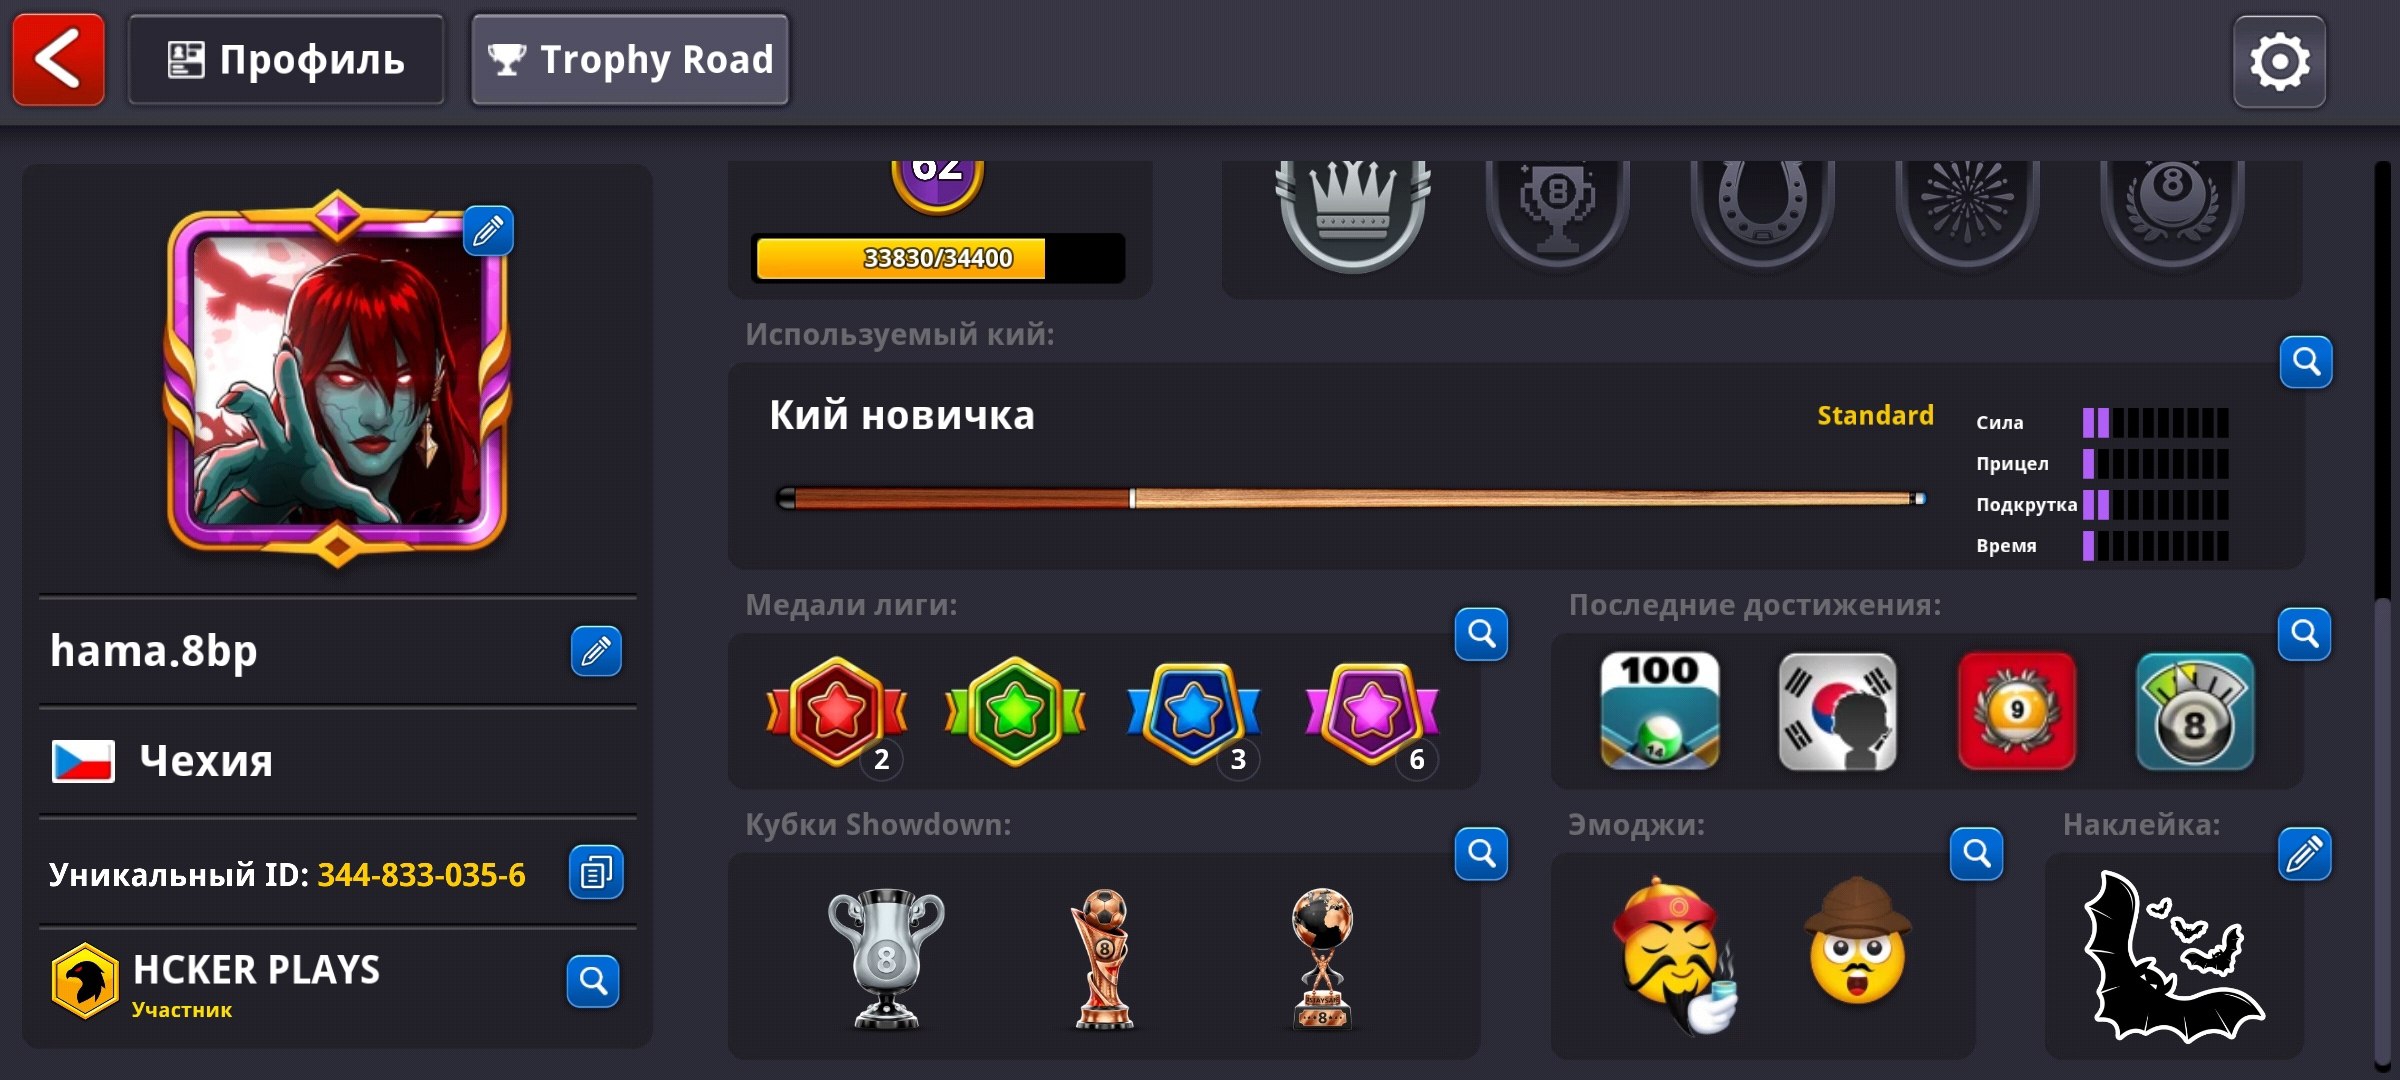Inspect the cue with magnifier icon

tap(2306, 361)
